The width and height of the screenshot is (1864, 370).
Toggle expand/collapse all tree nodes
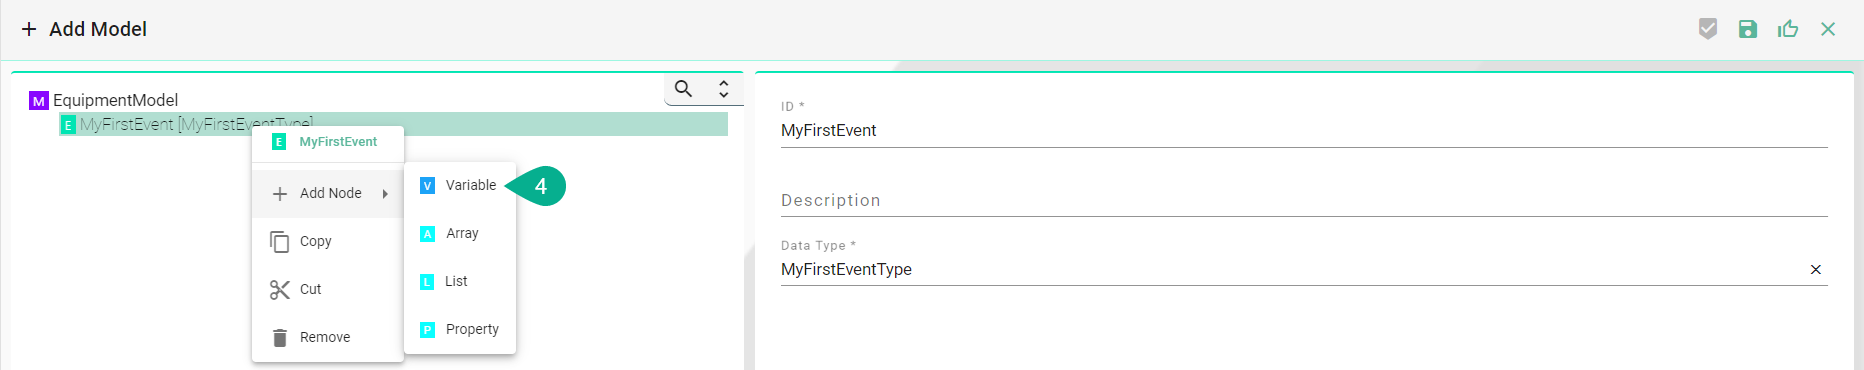point(724,88)
